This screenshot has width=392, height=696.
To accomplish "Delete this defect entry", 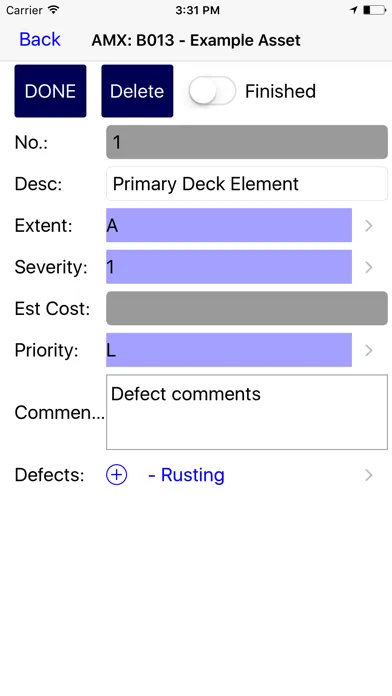I will pos(137,91).
